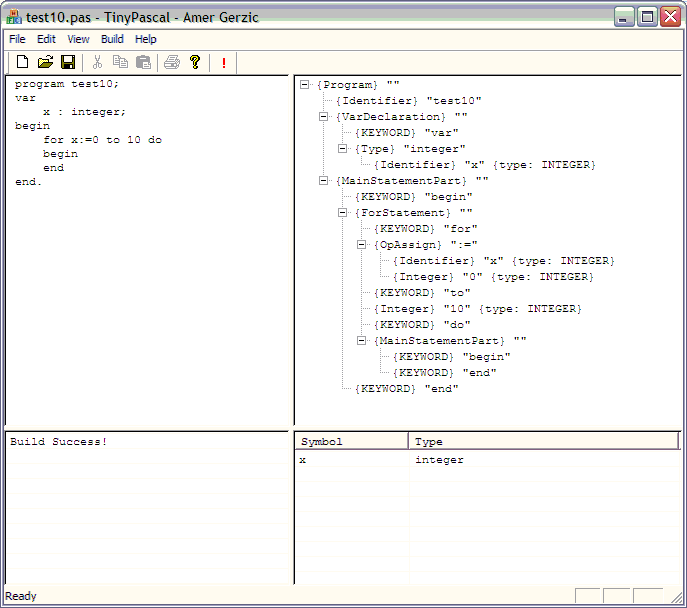Click the Print toolbar icon
The height and width of the screenshot is (608, 687).
[172, 62]
